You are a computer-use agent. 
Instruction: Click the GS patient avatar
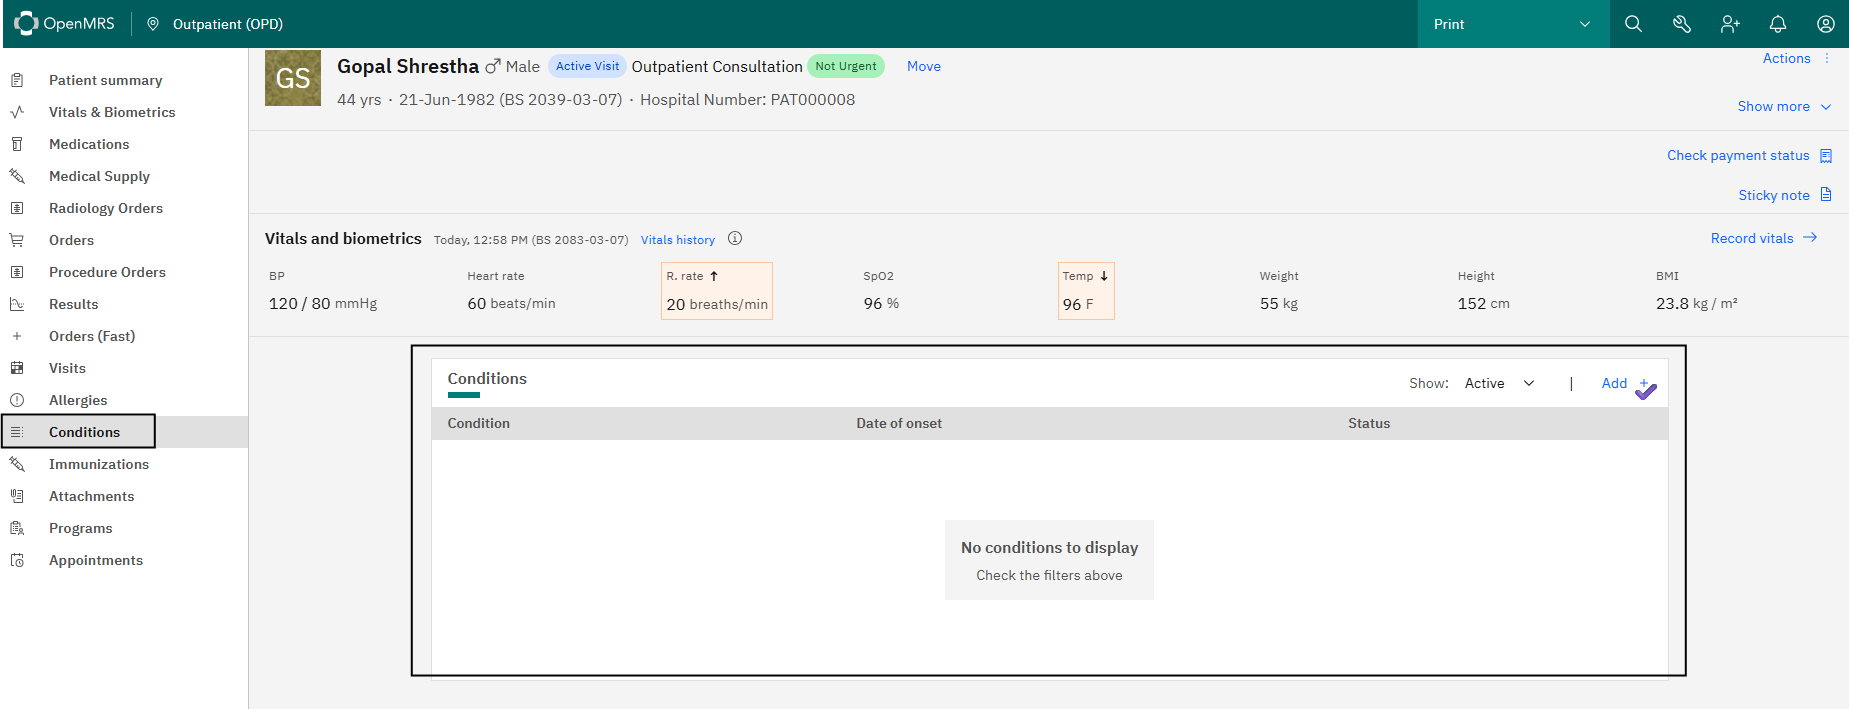[x=293, y=77]
